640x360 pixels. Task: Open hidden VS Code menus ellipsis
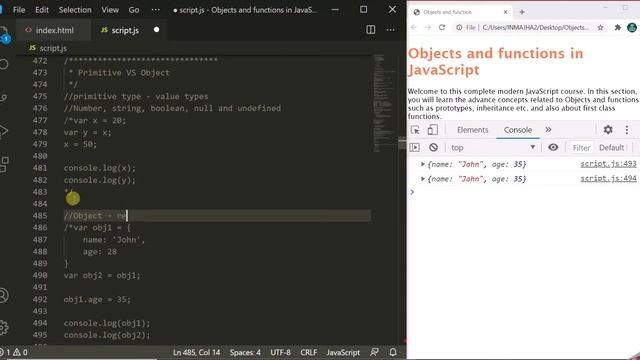156,10
